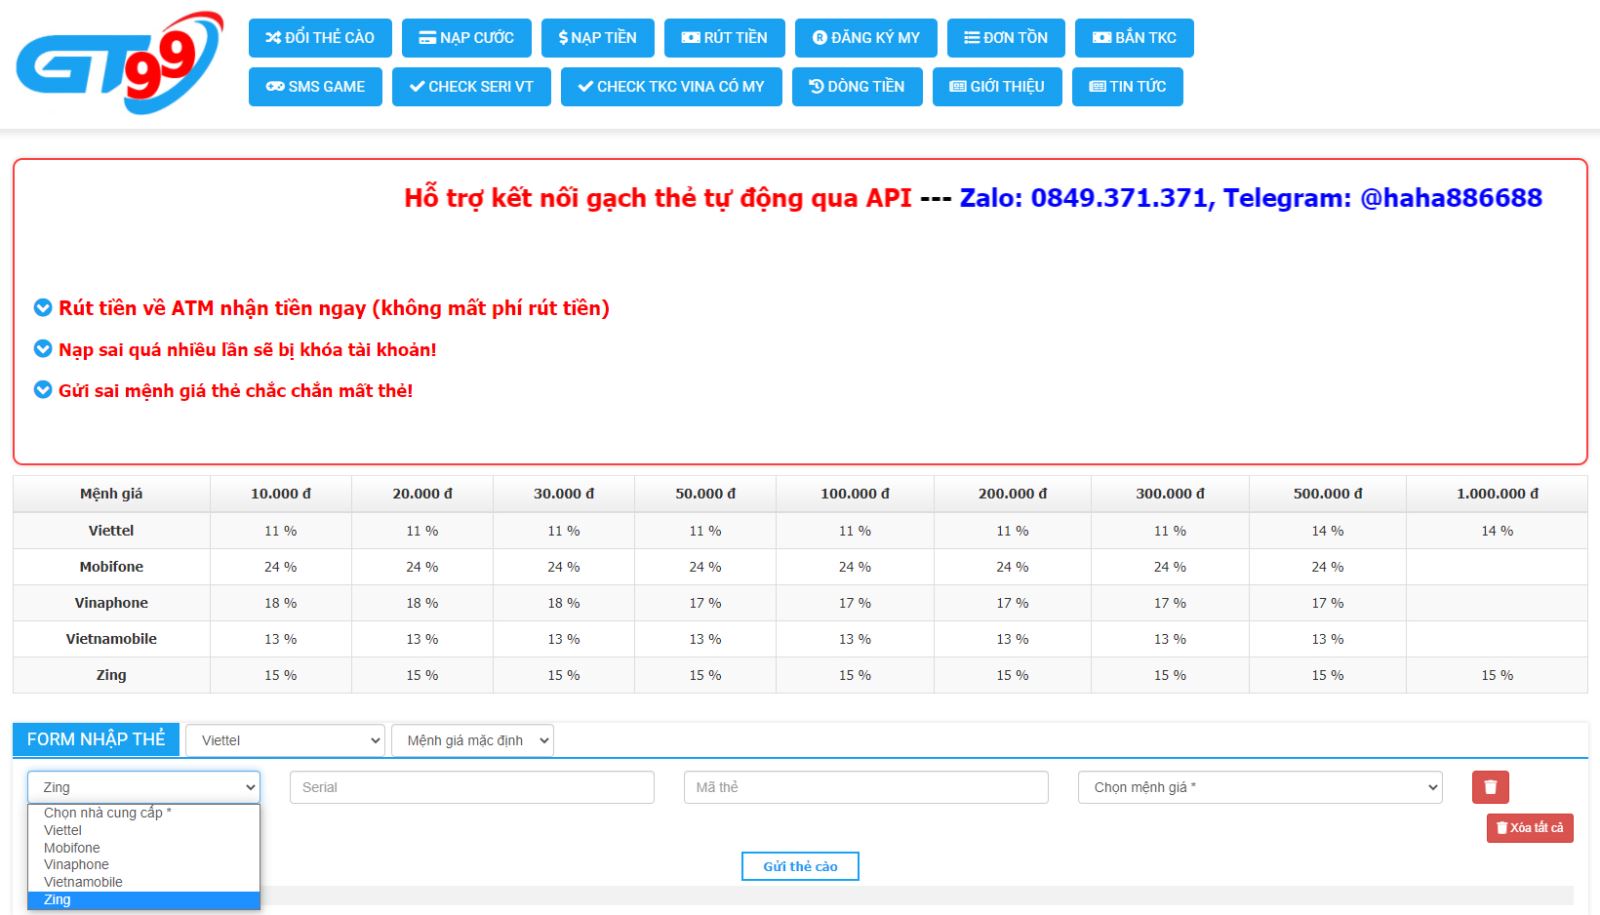
Task: Submit cards with Gửi thẻ cào
Action: [800, 866]
